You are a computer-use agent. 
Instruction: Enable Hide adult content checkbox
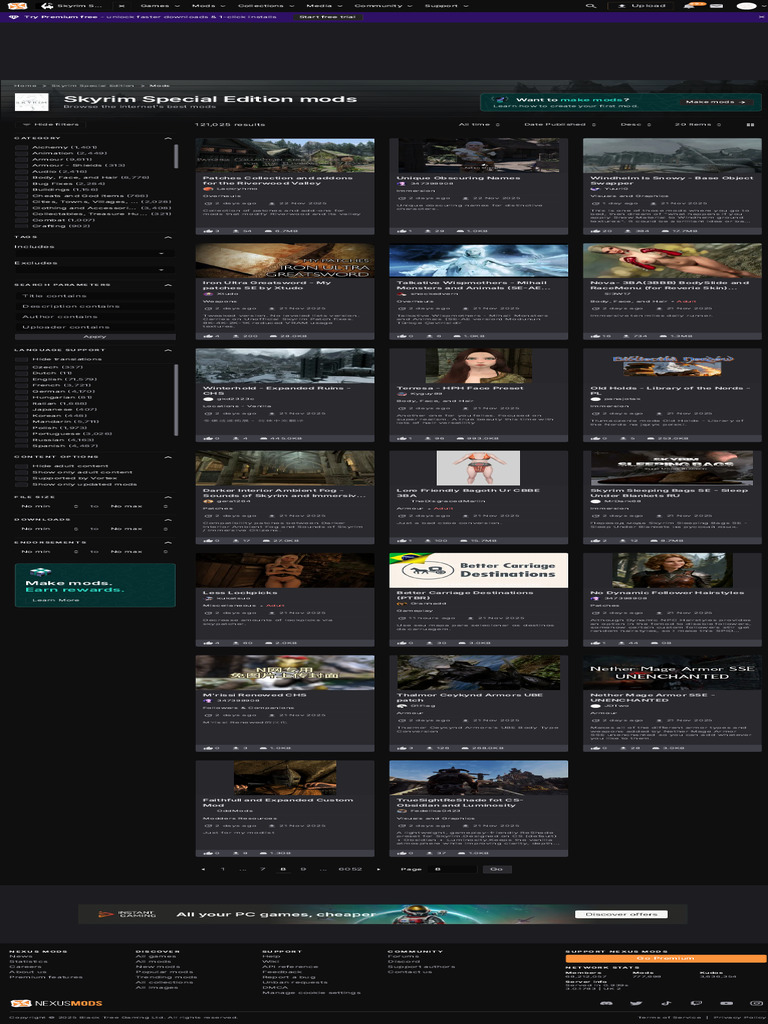point(21,466)
